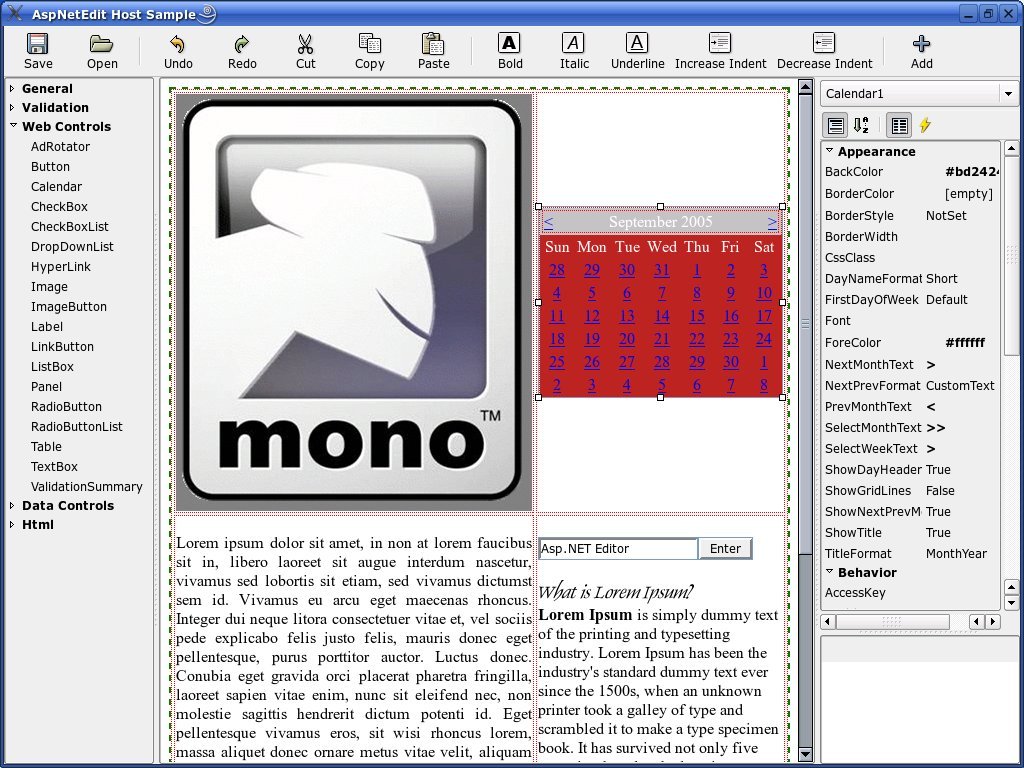Undo the last action
1024x768 pixels.
178,44
